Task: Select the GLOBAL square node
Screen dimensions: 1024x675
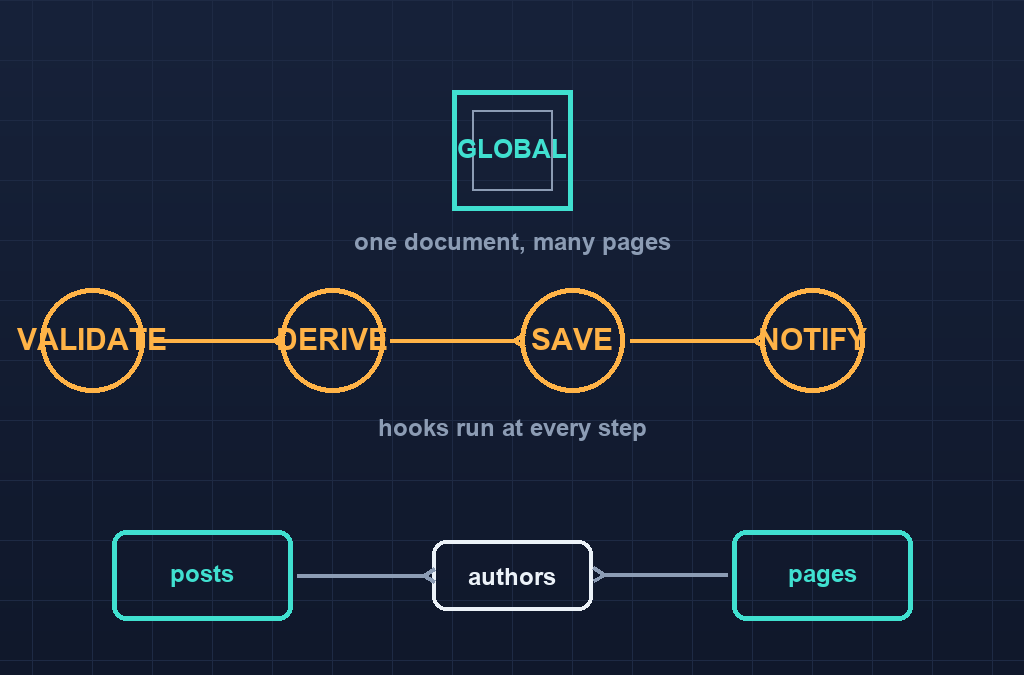Action: [513, 150]
